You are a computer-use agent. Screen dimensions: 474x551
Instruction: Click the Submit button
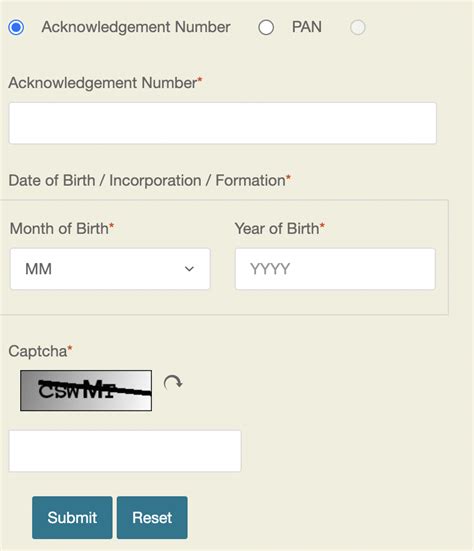click(72, 517)
